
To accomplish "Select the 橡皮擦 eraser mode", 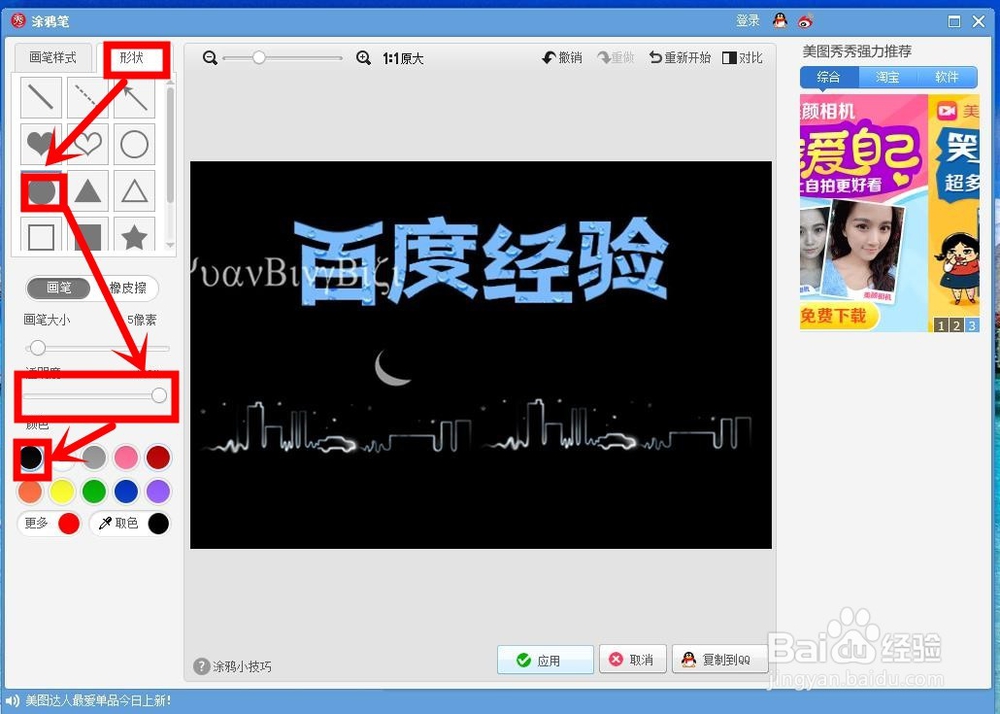I will (128, 288).
